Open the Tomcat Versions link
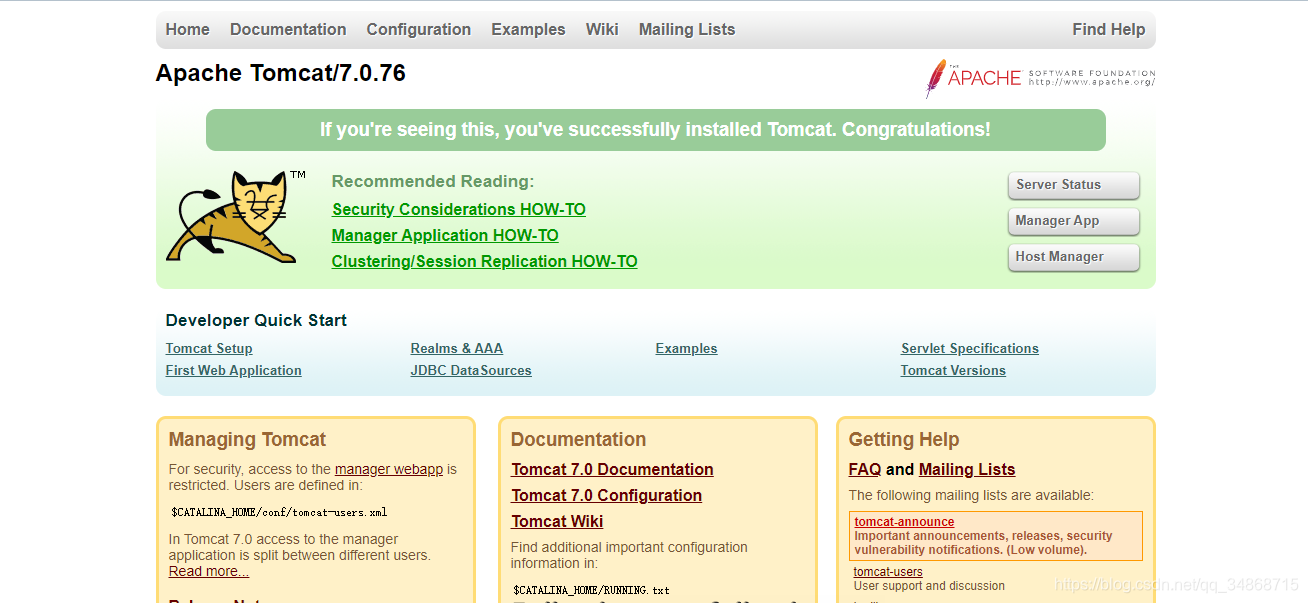This screenshot has height=603, width=1308. 953,370
